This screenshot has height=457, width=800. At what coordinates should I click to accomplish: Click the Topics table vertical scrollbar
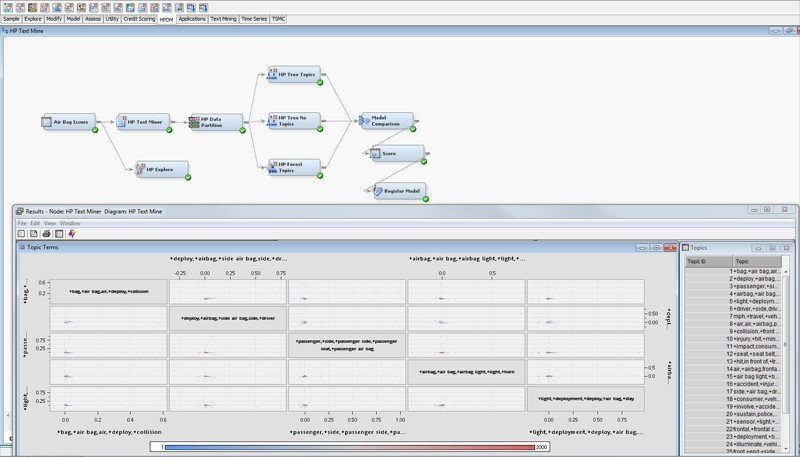coord(786,361)
